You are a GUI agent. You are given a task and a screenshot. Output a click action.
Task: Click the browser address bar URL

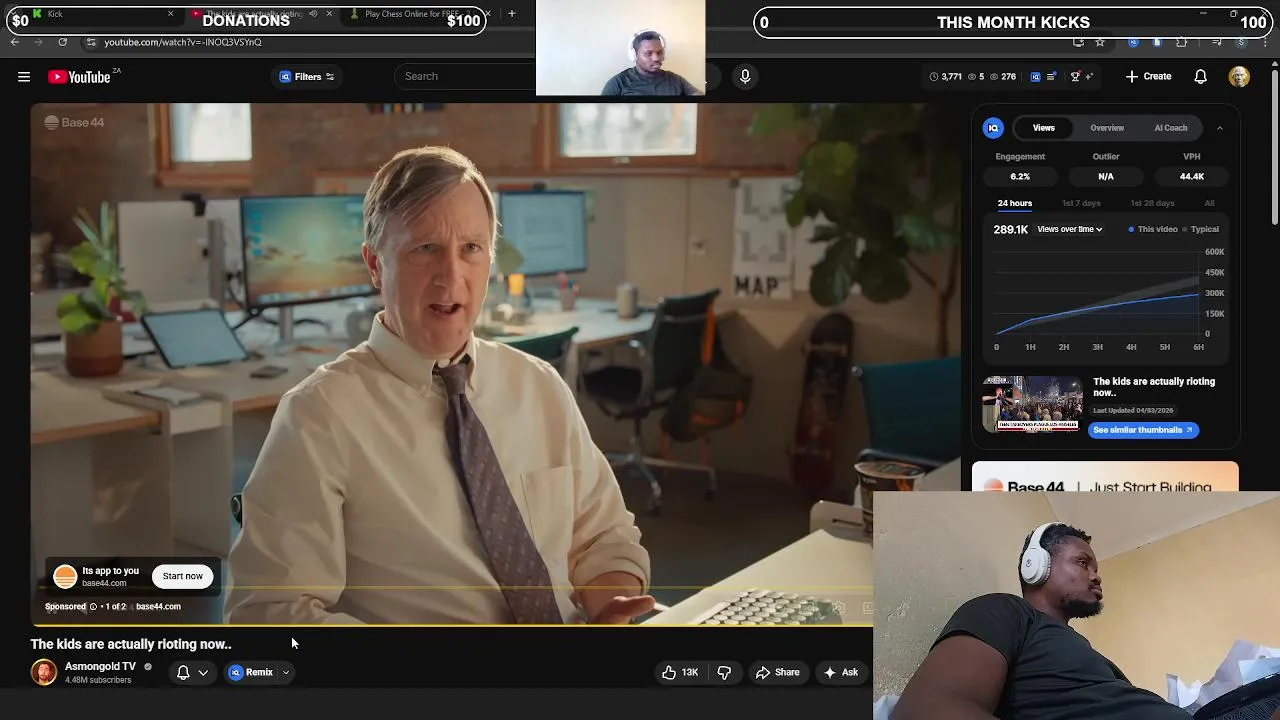tap(183, 42)
